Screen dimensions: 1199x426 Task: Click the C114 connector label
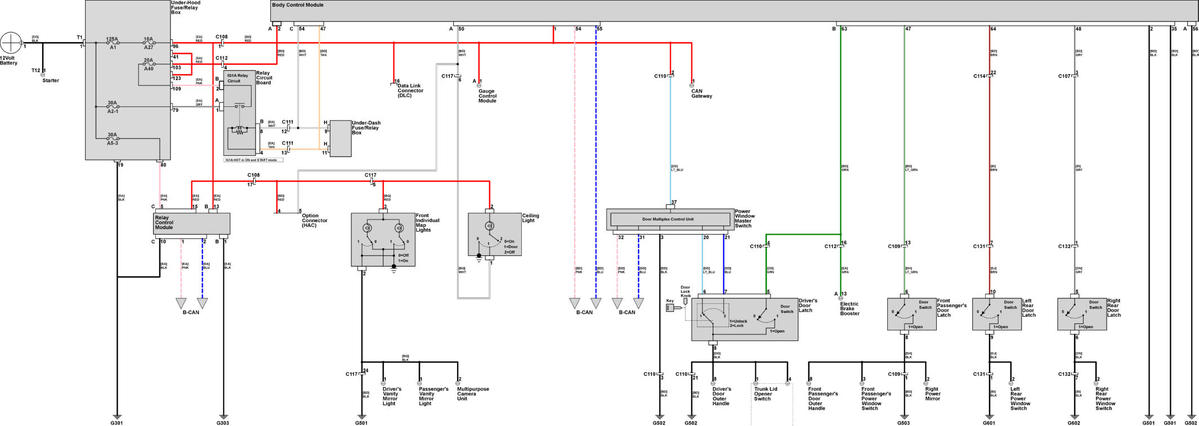click(980, 76)
